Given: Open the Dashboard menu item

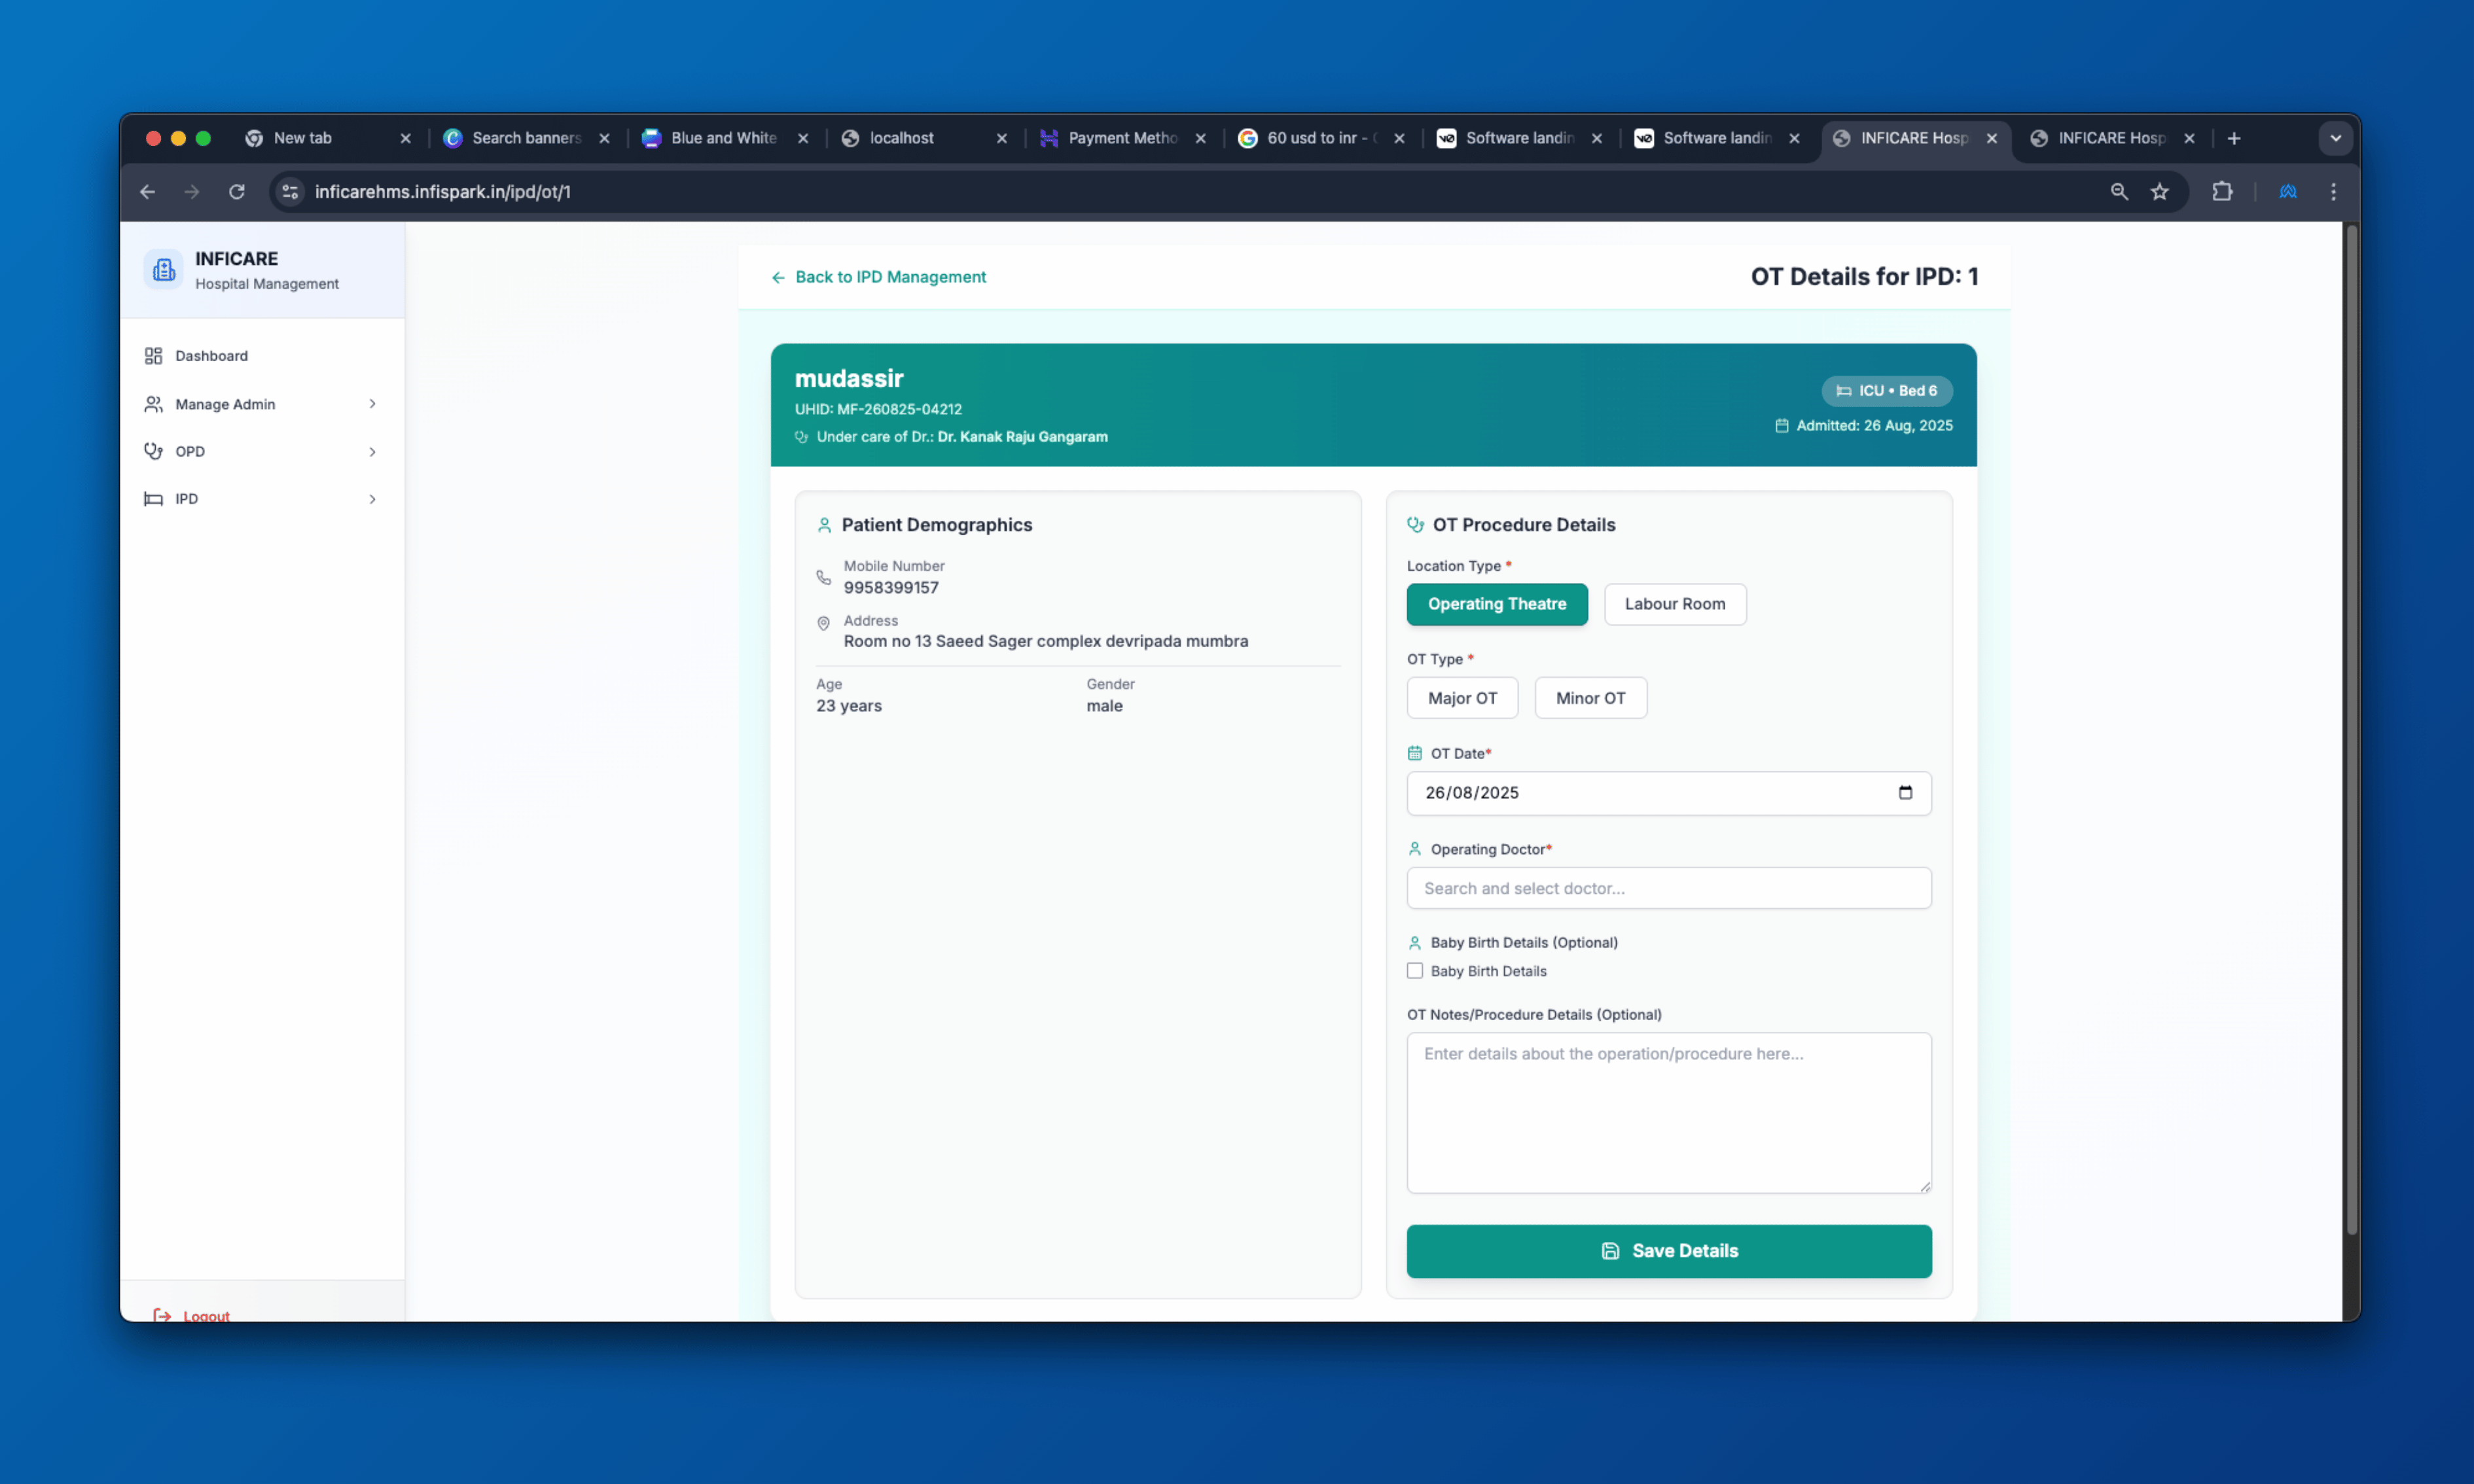Looking at the screenshot, I should [x=211, y=356].
